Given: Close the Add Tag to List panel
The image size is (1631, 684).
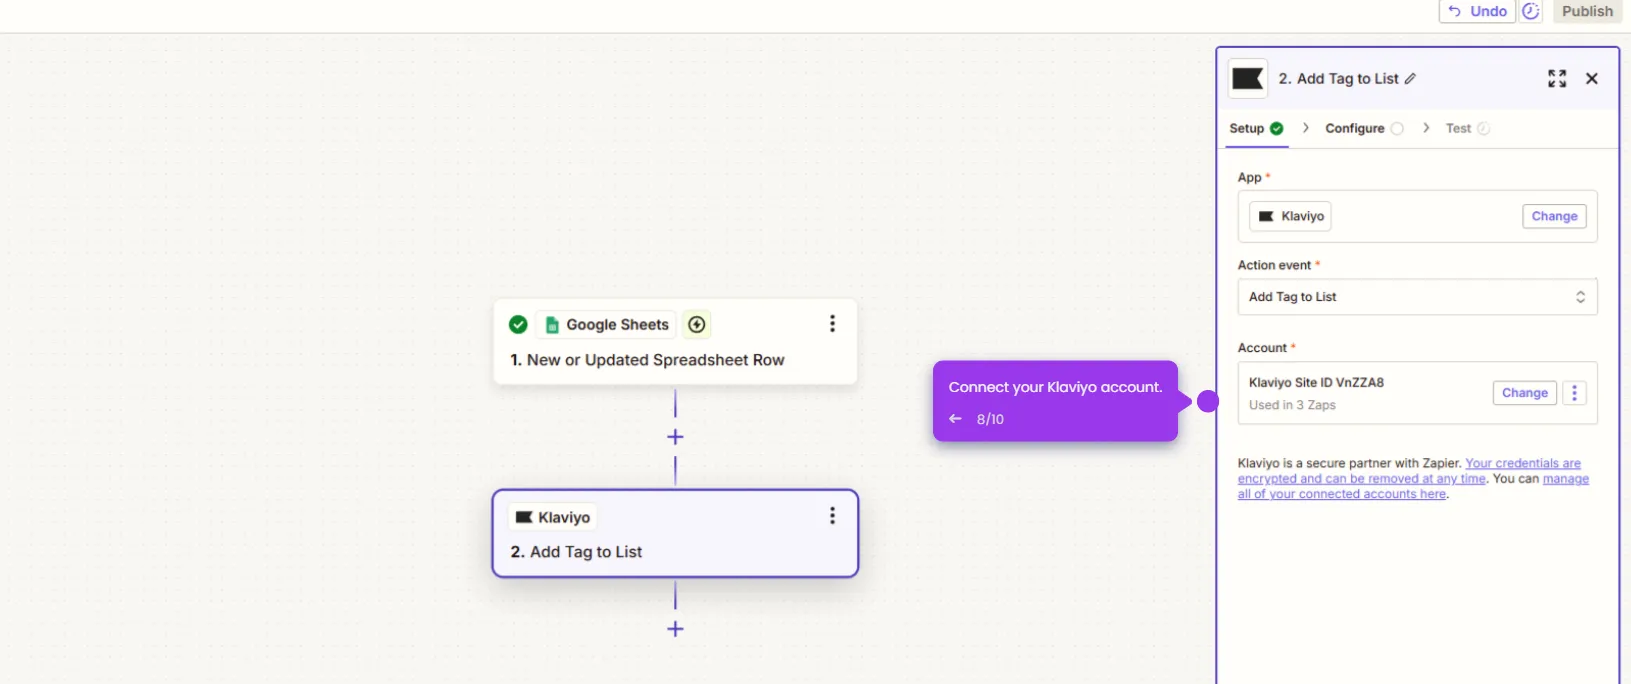Looking at the screenshot, I should click(x=1592, y=78).
